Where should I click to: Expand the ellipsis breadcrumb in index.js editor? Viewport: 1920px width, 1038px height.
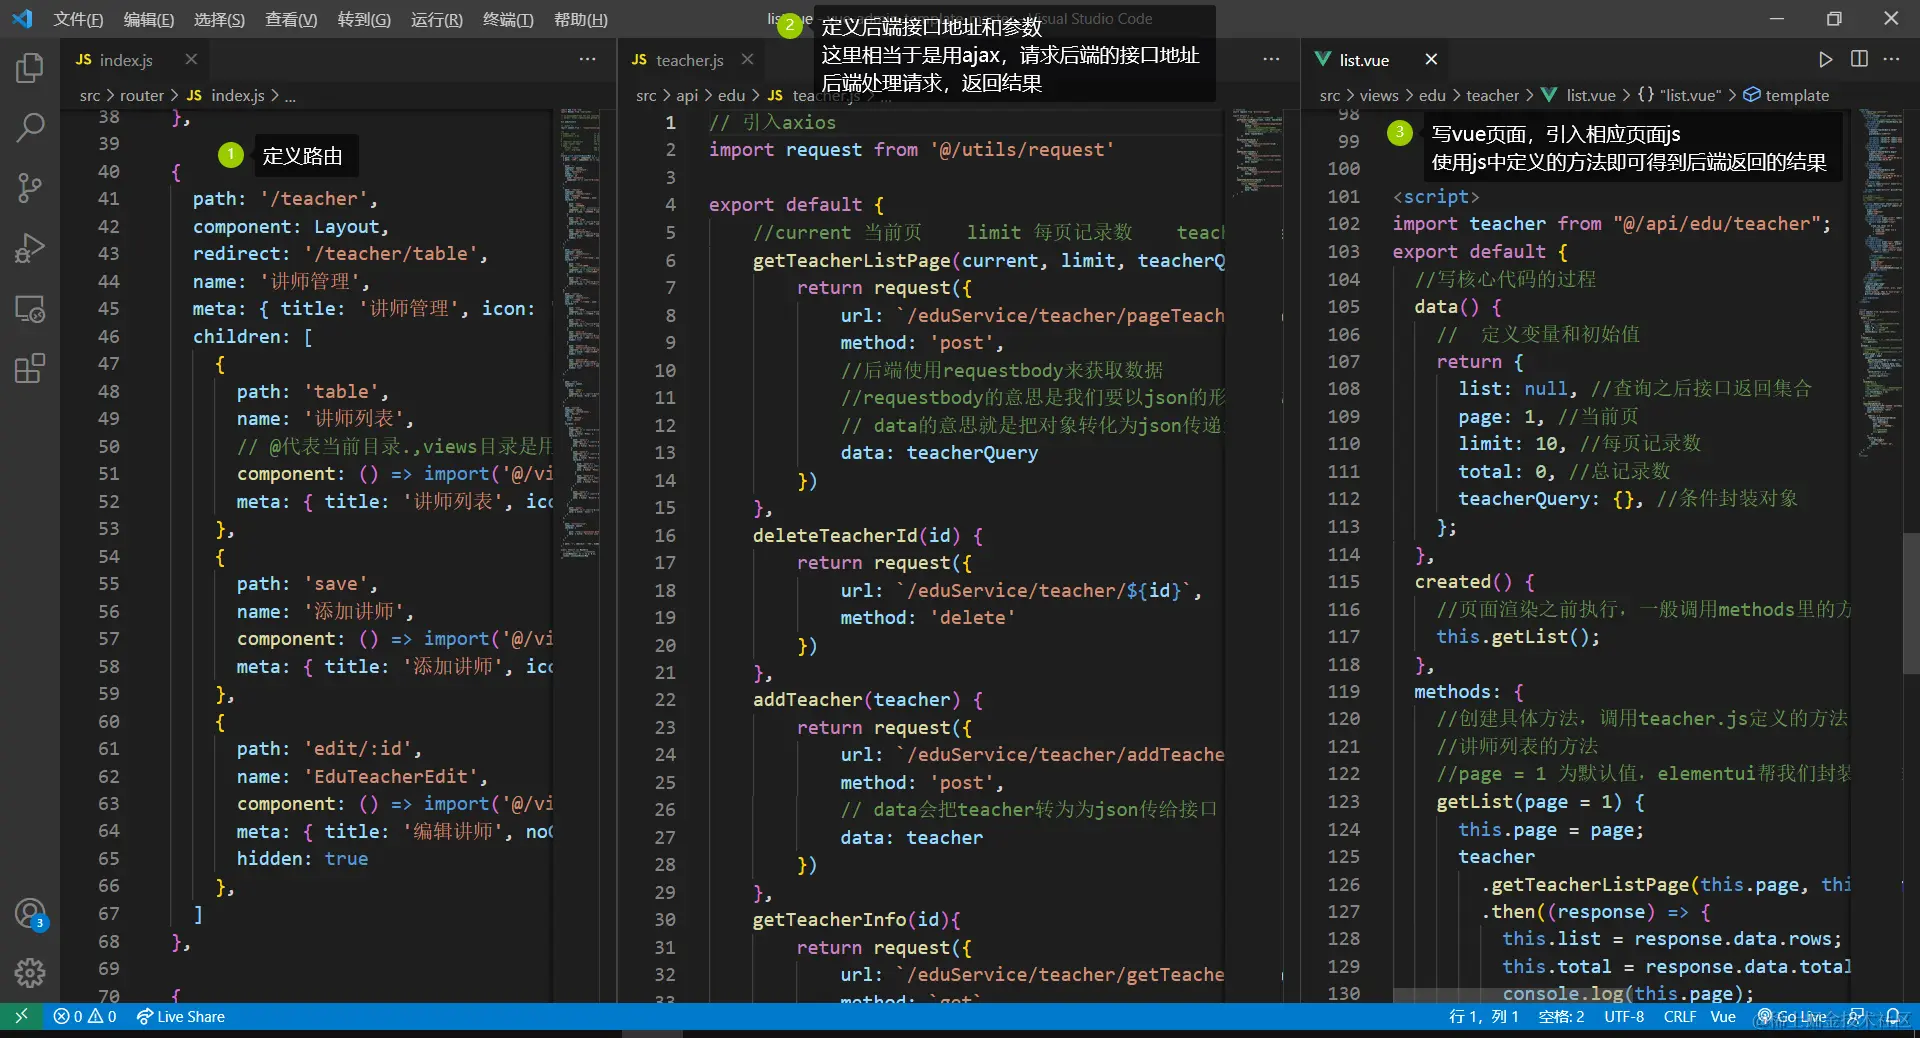click(x=290, y=96)
